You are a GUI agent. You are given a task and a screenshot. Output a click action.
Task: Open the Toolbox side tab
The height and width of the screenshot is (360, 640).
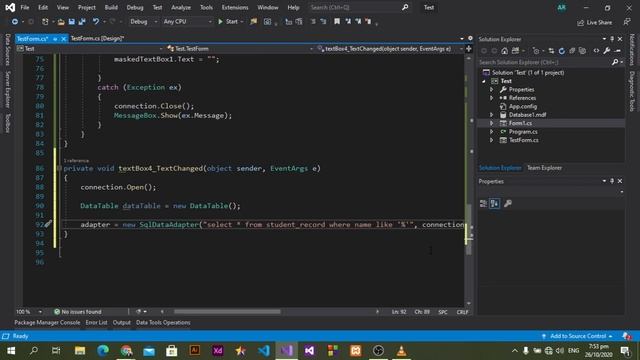(x=7, y=123)
